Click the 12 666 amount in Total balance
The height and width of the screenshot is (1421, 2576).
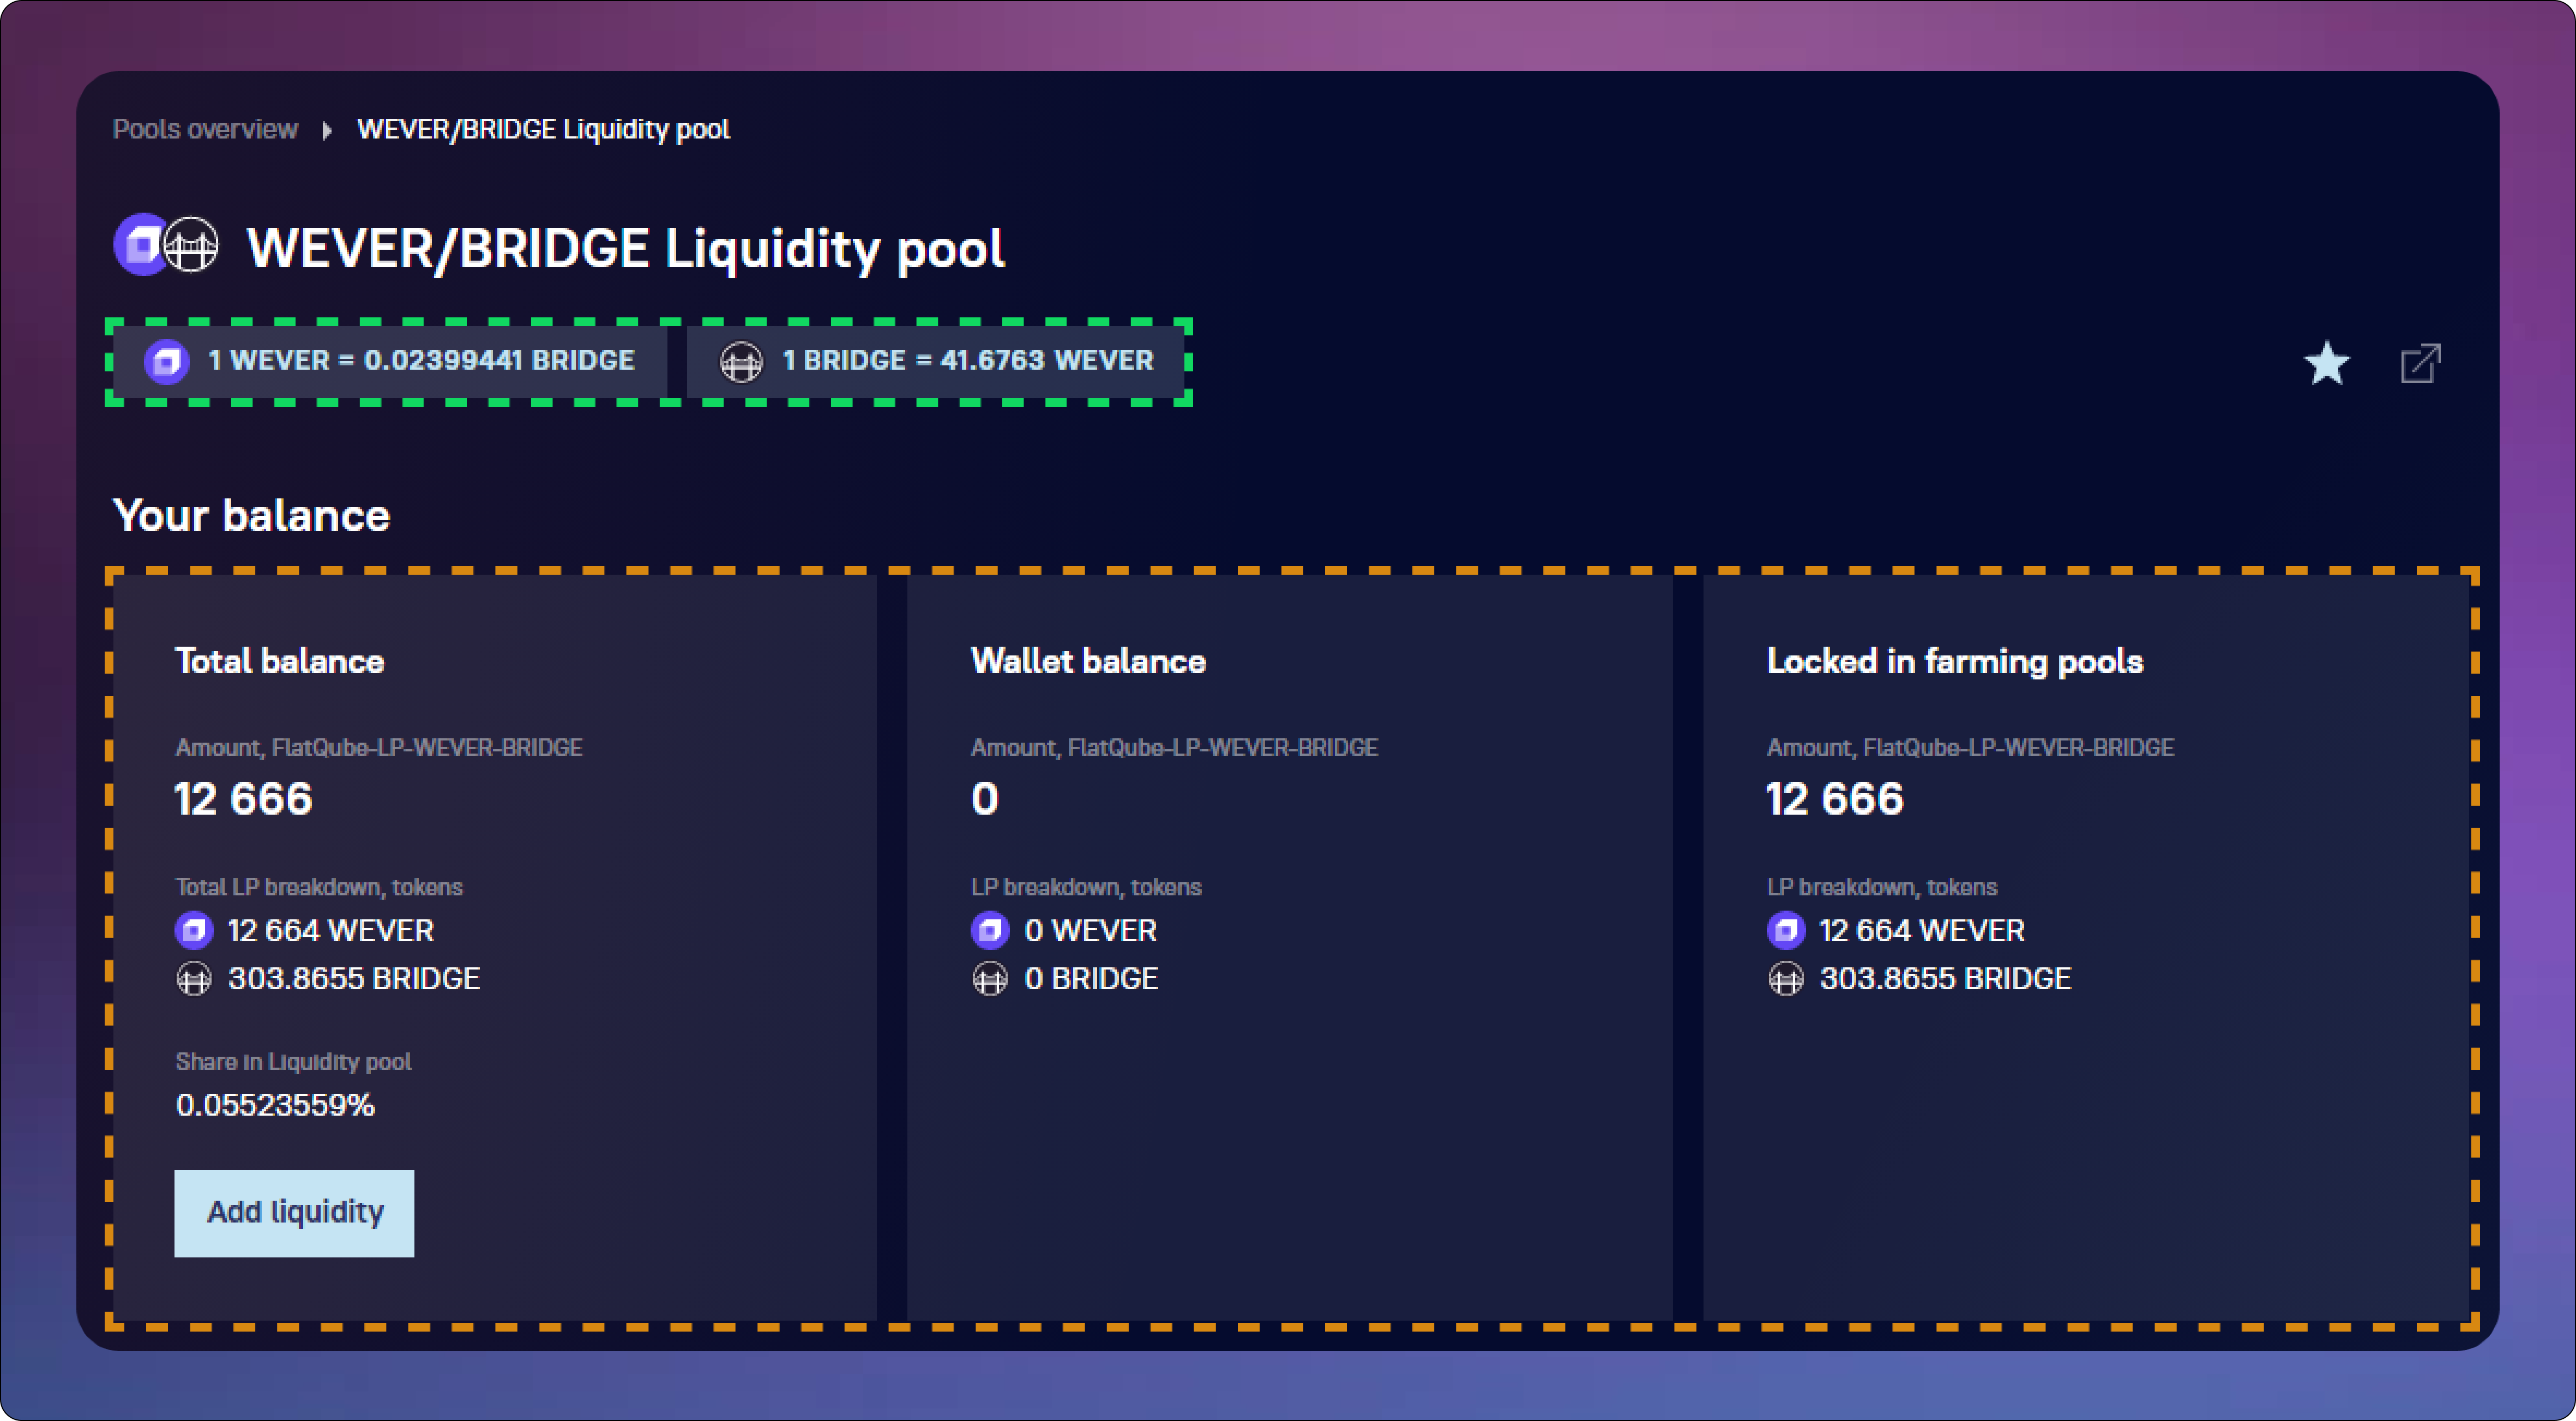(243, 799)
